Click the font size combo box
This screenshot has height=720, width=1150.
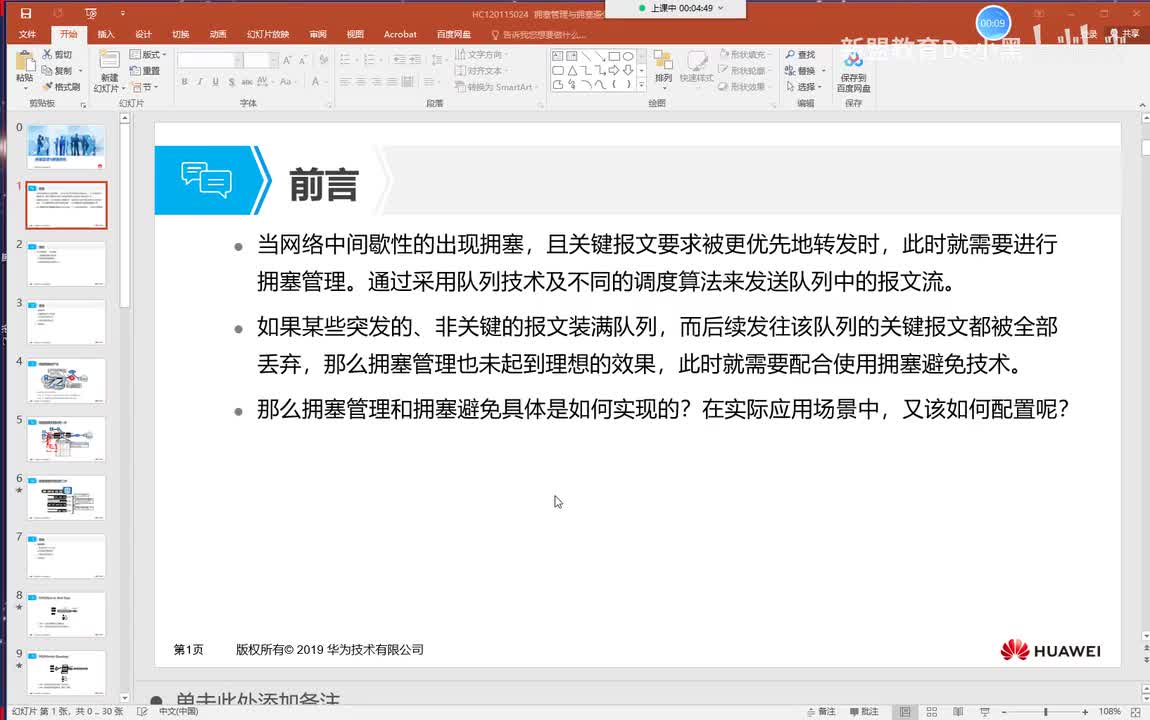tap(260, 60)
